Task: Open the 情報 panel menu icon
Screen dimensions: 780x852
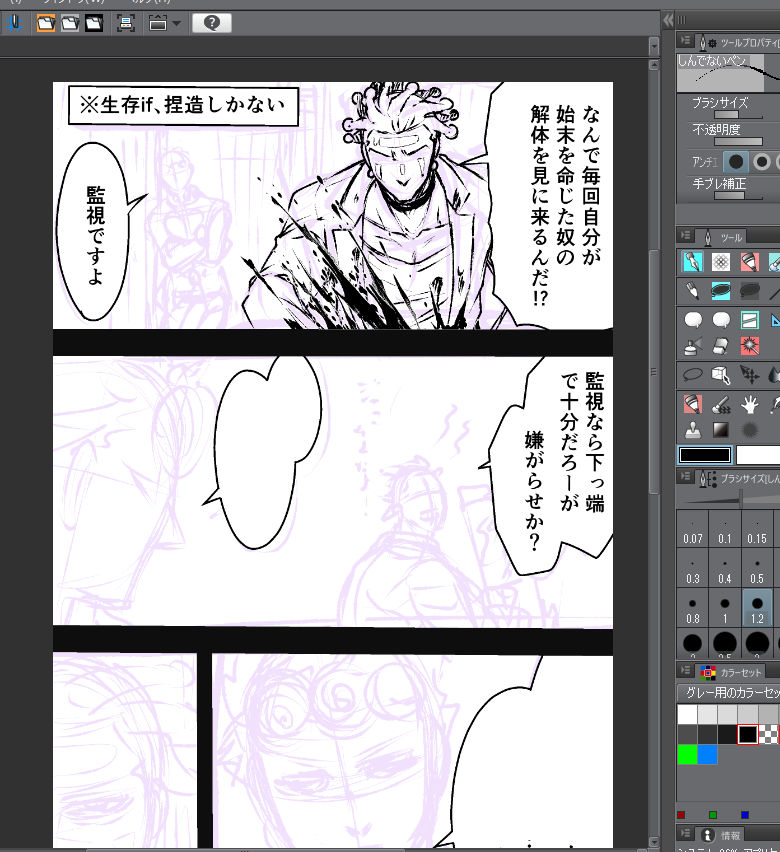Action: (x=685, y=833)
